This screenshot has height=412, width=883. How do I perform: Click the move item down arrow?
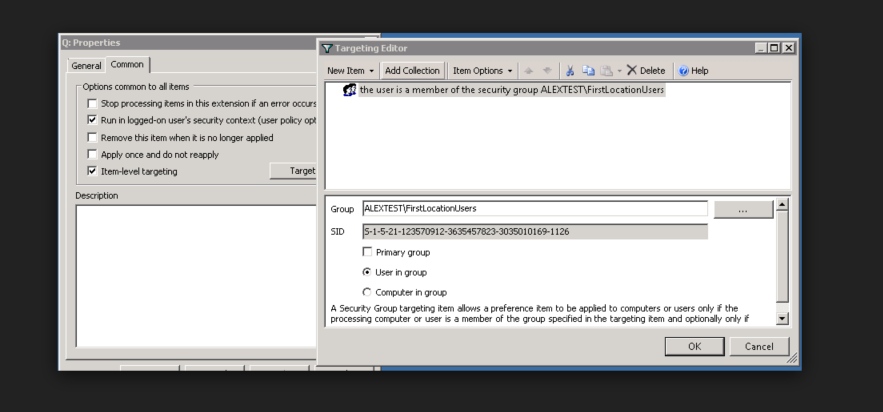(545, 71)
